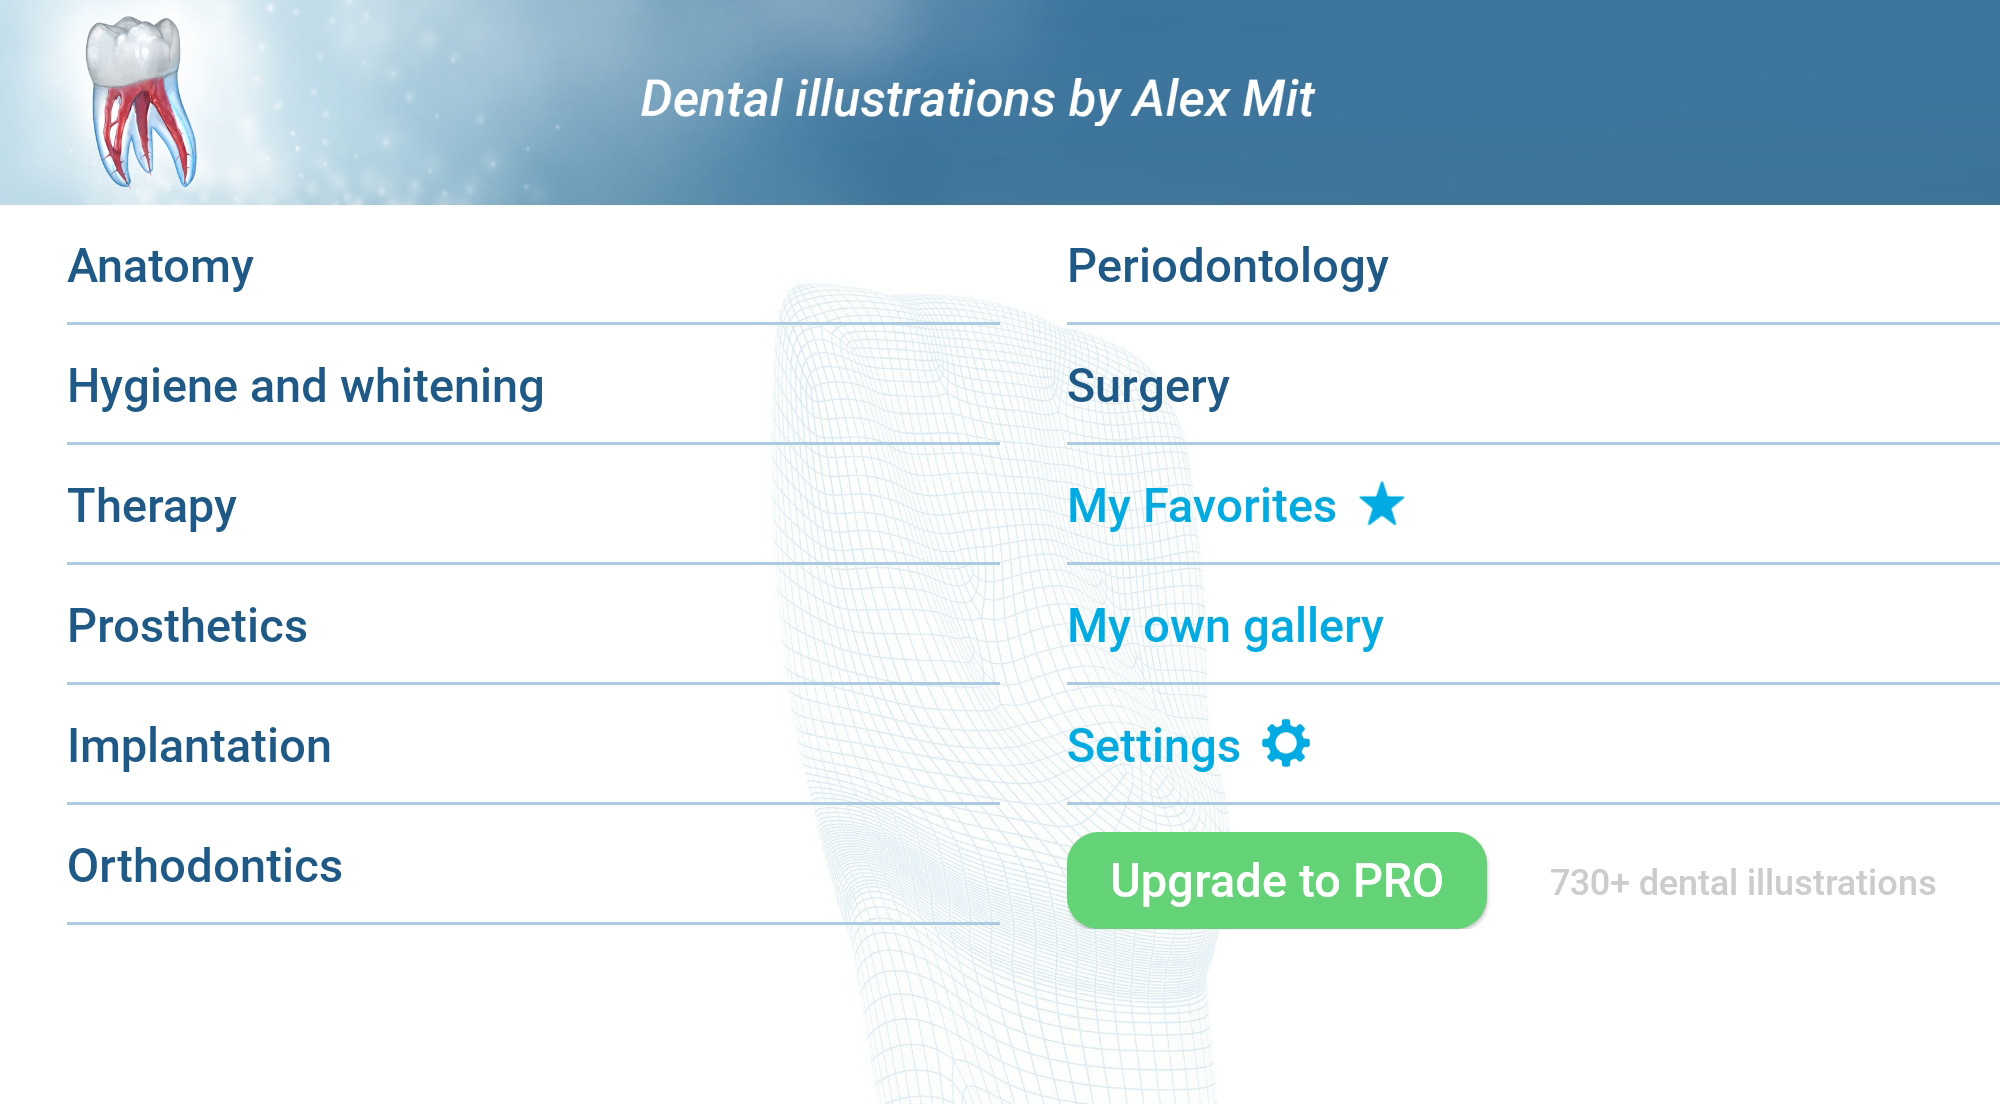This screenshot has height=1104, width=2000.
Task: Click the divider line below Orthodontics
Action: [x=533, y=923]
